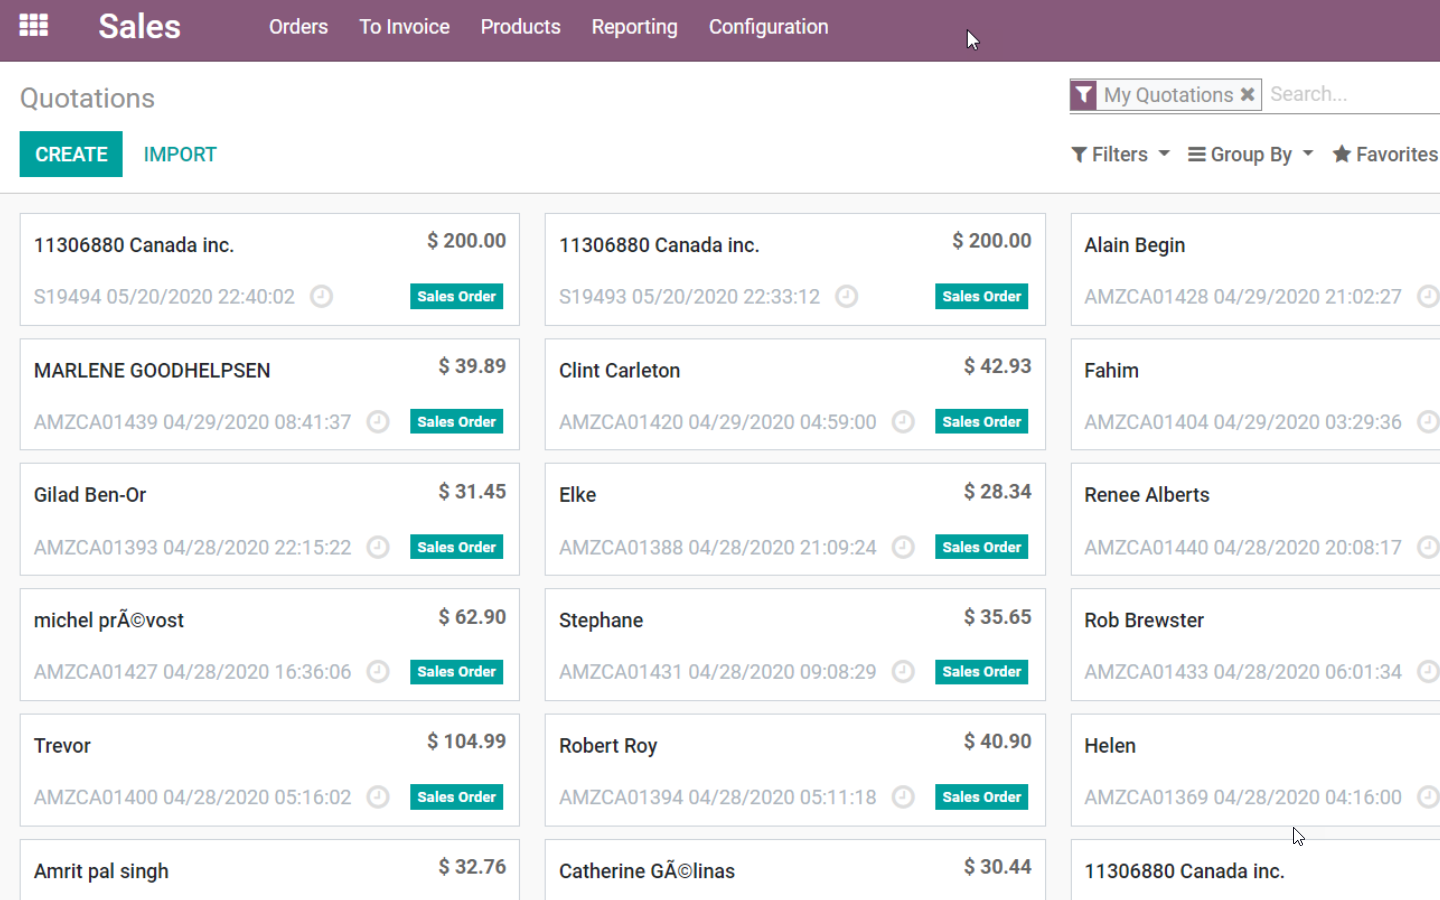Click activity clock icon on S19494 card
This screenshot has height=900, width=1440.
click(x=321, y=296)
